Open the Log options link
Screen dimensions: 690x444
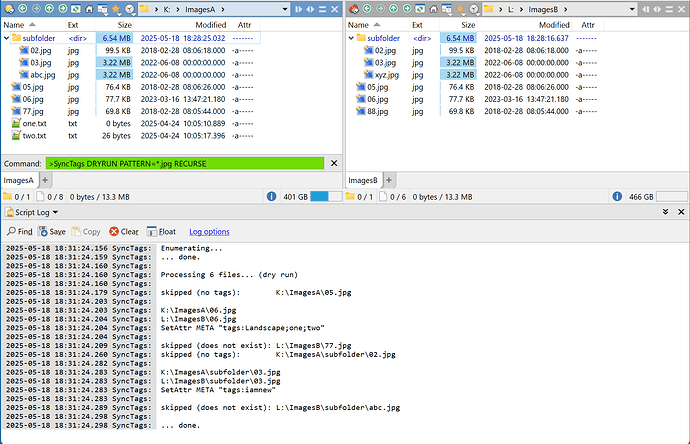[209, 231]
